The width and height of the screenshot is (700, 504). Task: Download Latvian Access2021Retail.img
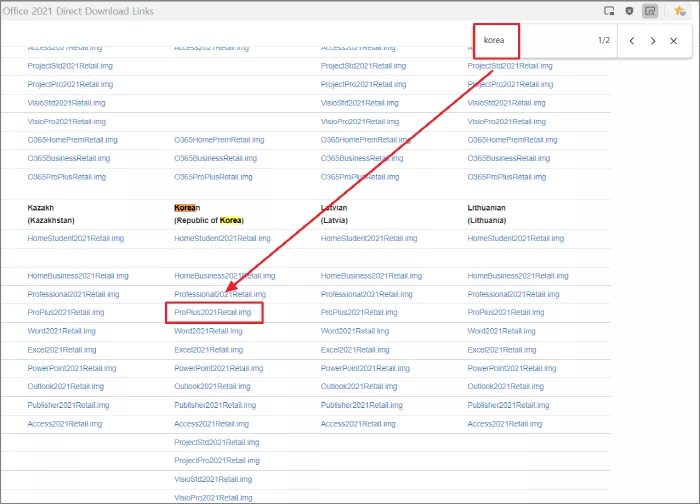click(x=358, y=424)
